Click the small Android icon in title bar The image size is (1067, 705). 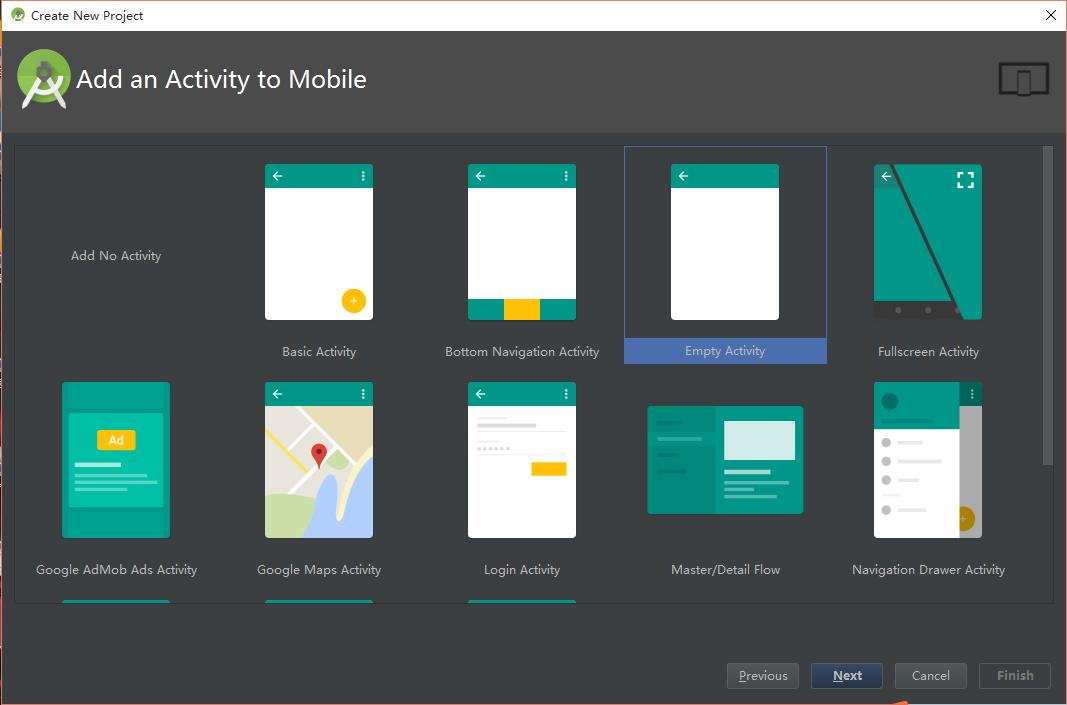17,15
